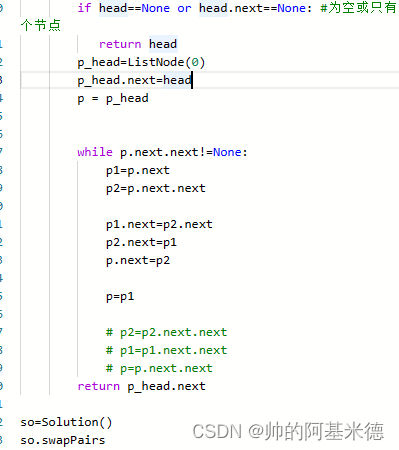This screenshot has width=399, height=450.
Task: Click the wrapped Chinese comment '个节点'
Action: coord(41,25)
